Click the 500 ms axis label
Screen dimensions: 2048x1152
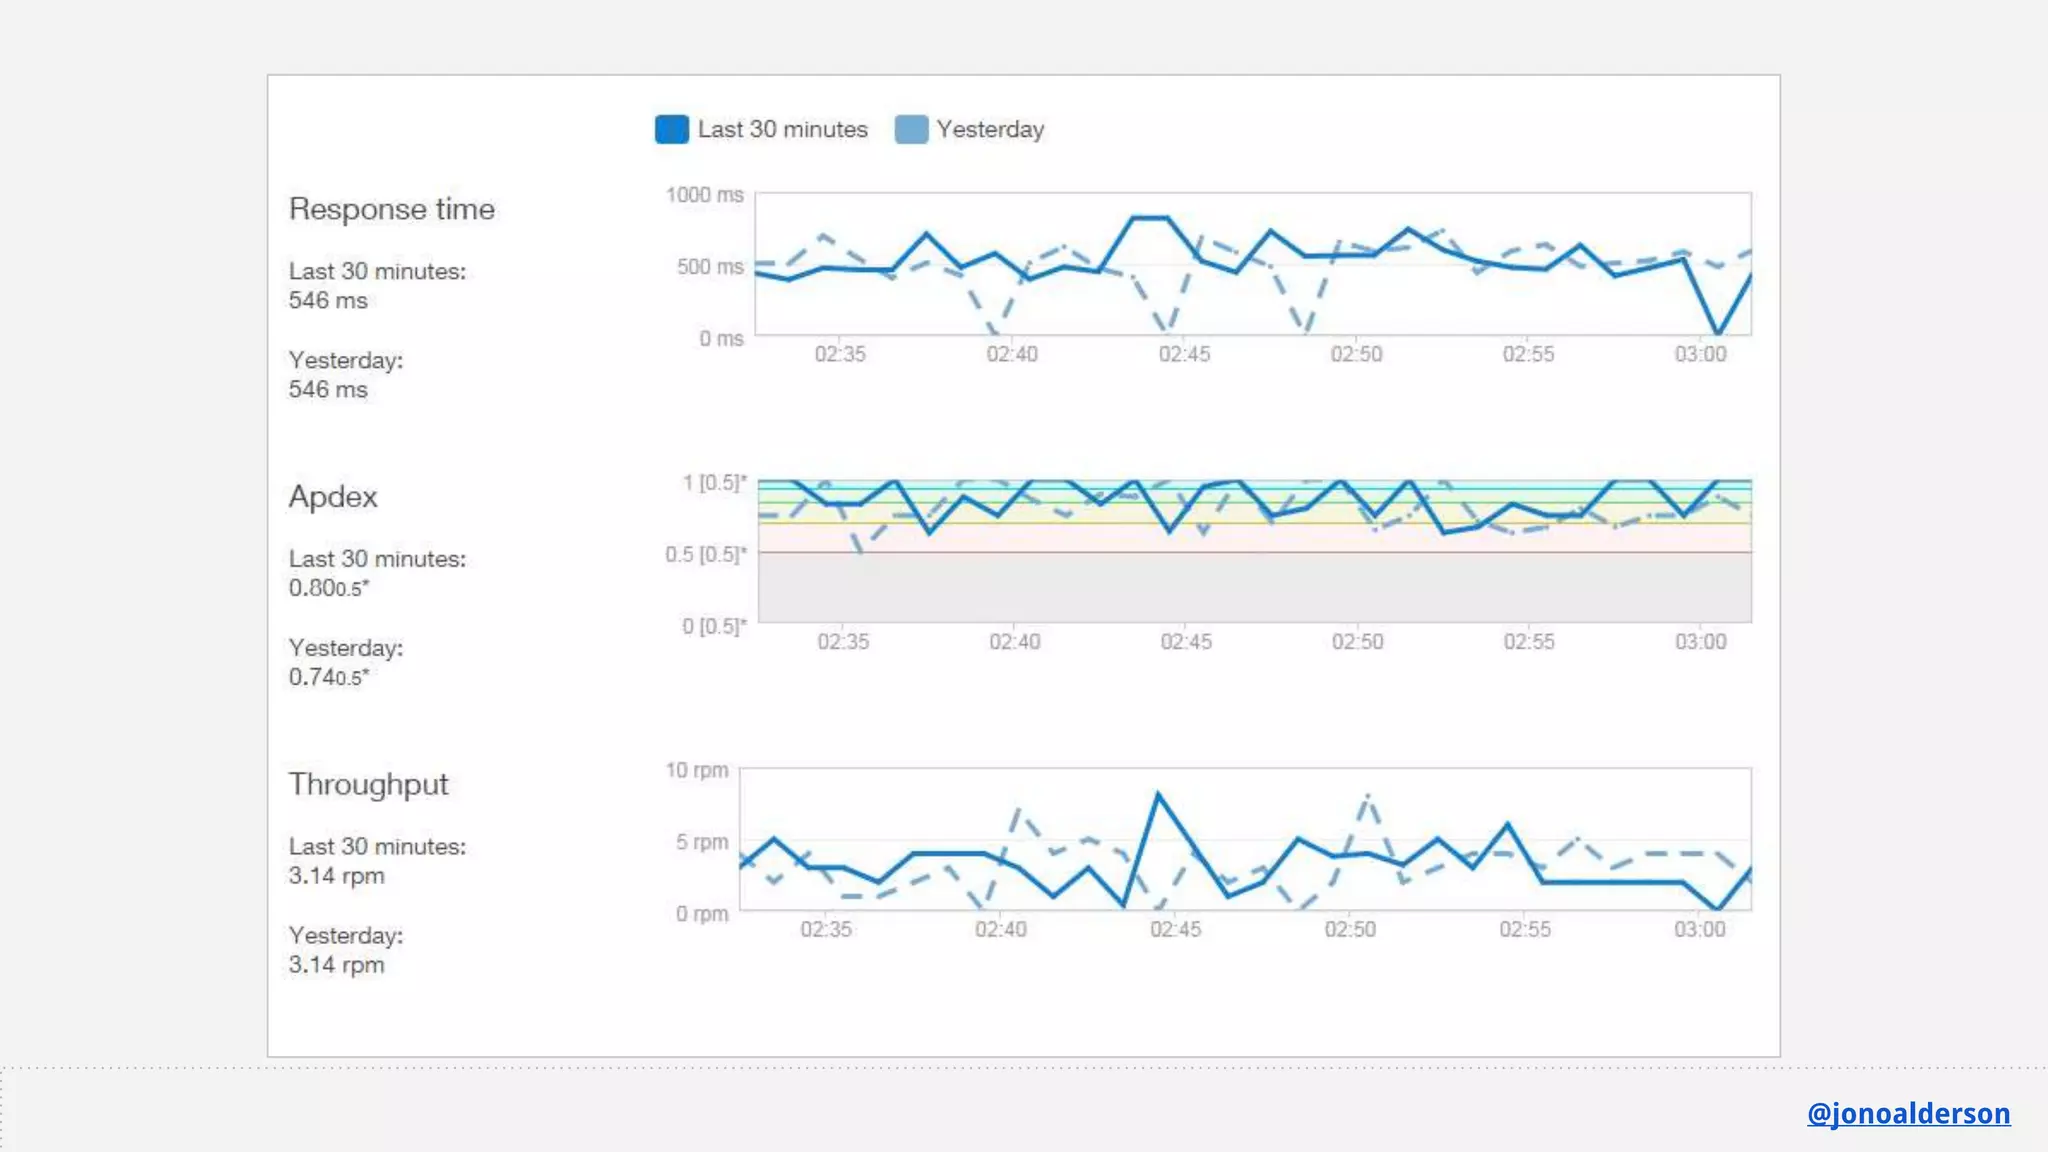[x=709, y=267]
